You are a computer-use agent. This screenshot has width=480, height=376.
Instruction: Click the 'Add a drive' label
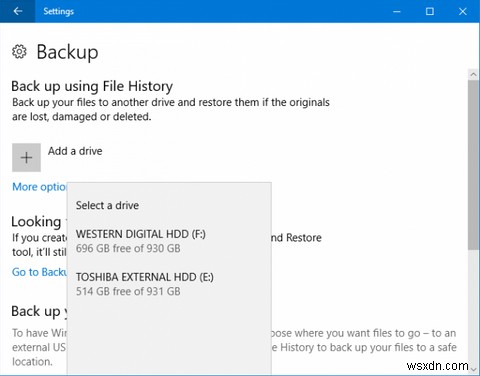[75, 151]
